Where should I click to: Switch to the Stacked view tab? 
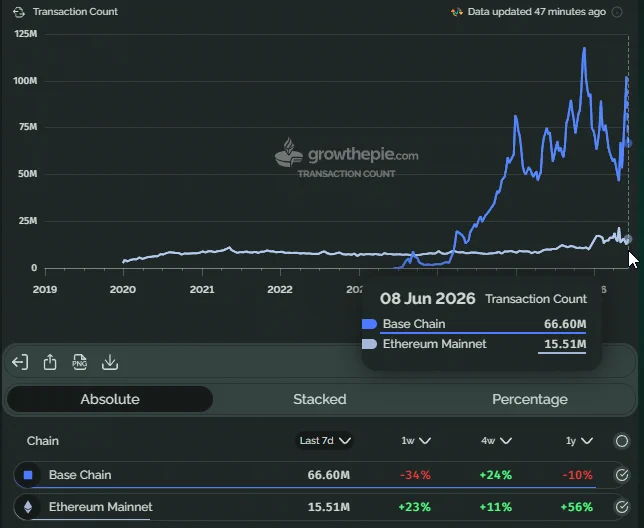[320, 399]
